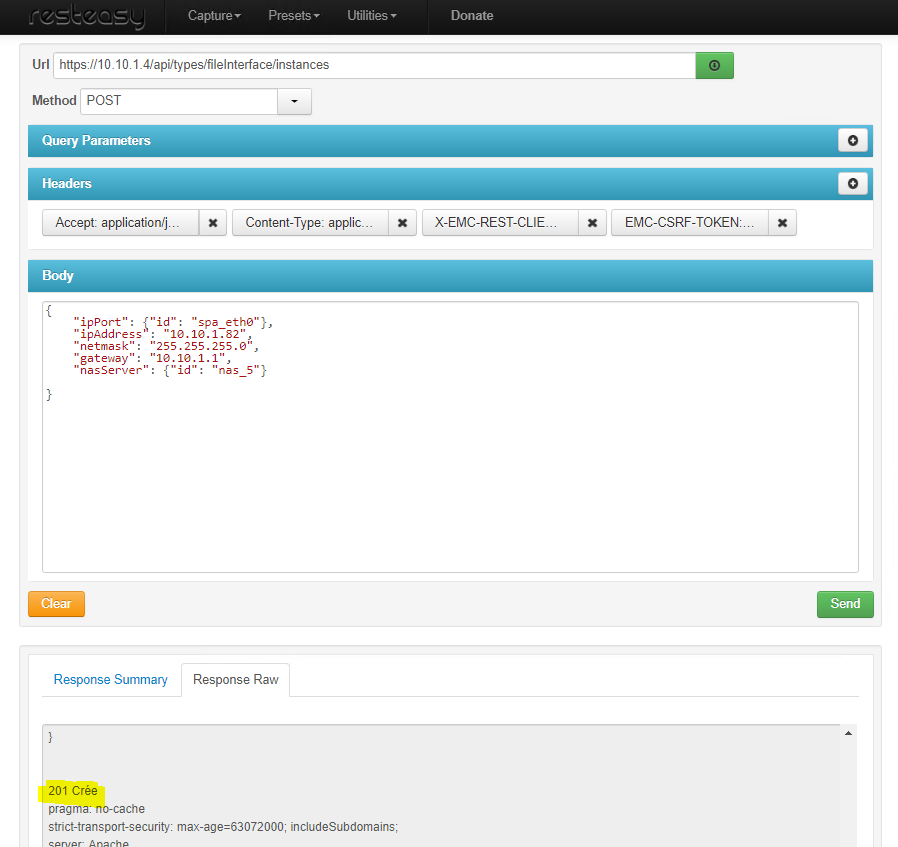
Task: Open the Method dropdown arrow
Action: (294, 101)
